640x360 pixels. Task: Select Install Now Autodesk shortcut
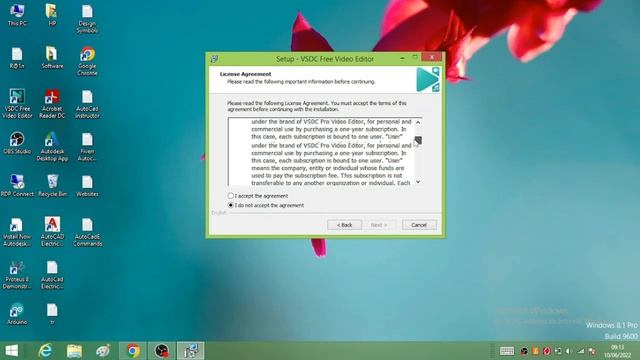point(17,232)
